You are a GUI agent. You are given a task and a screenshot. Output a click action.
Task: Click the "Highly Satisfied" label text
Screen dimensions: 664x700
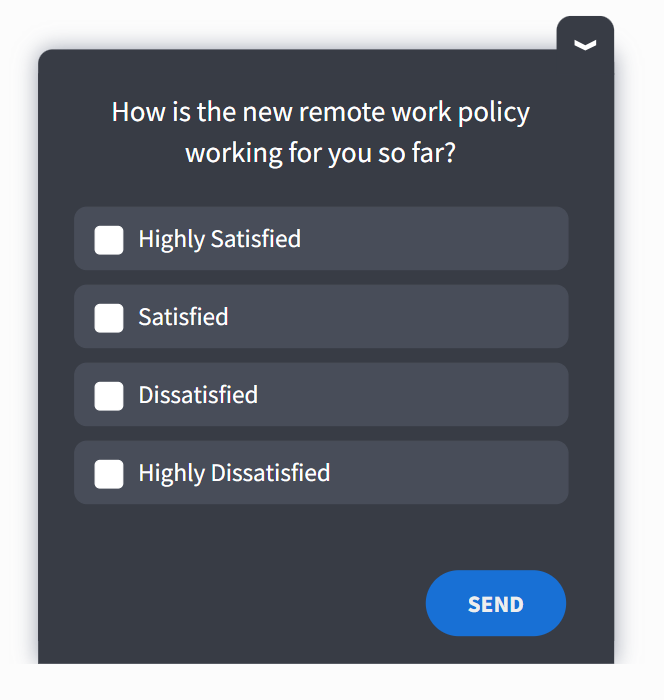[219, 240]
